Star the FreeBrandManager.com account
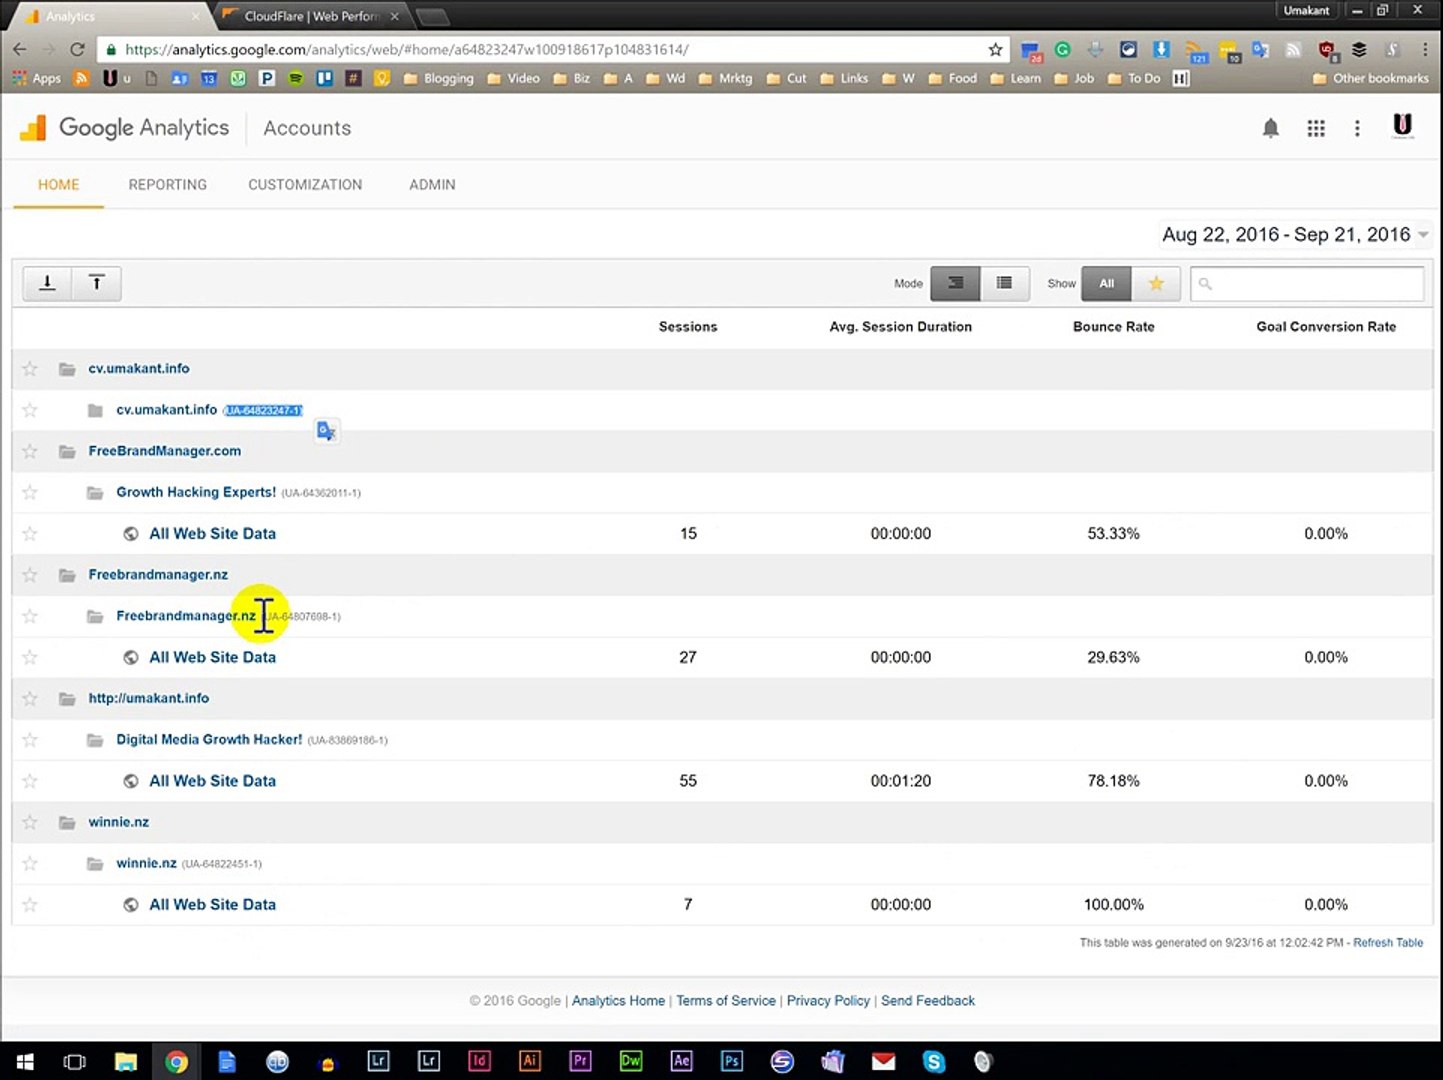 30,451
